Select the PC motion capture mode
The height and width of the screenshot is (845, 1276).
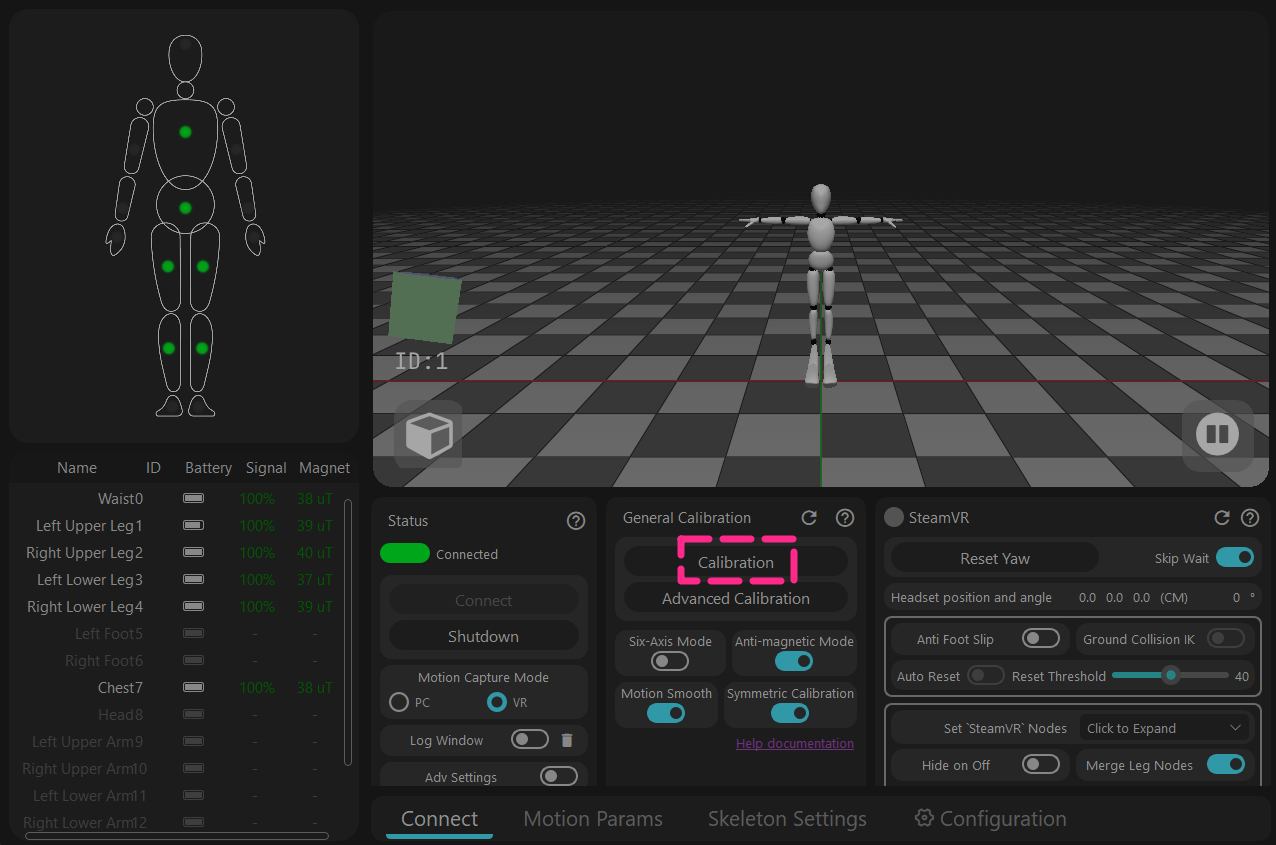click(x=399, y=702)
